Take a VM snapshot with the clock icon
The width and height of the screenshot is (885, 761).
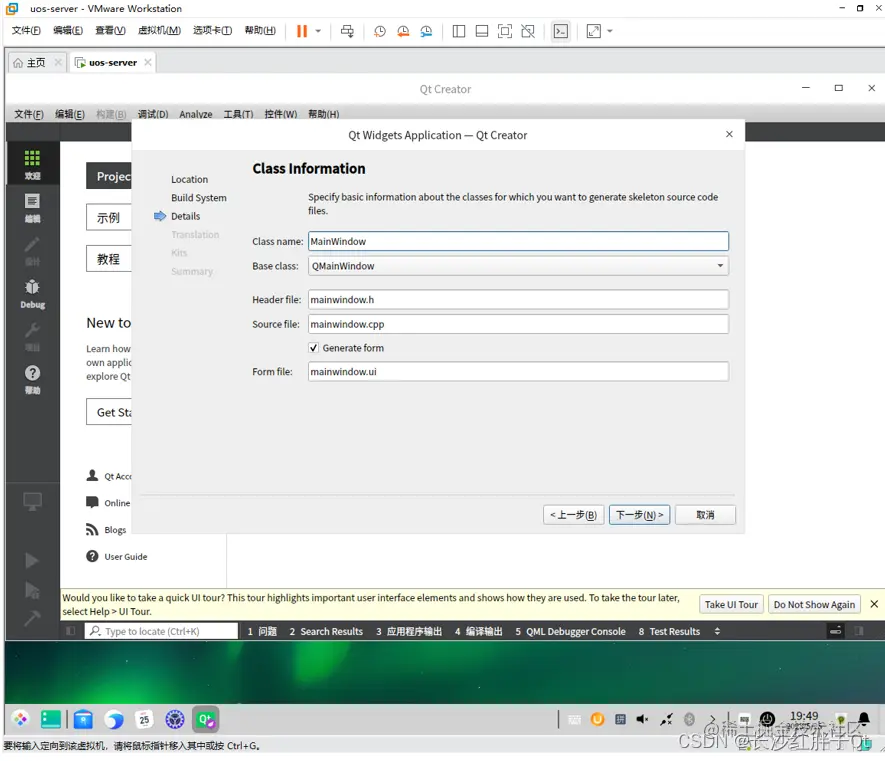380,31
